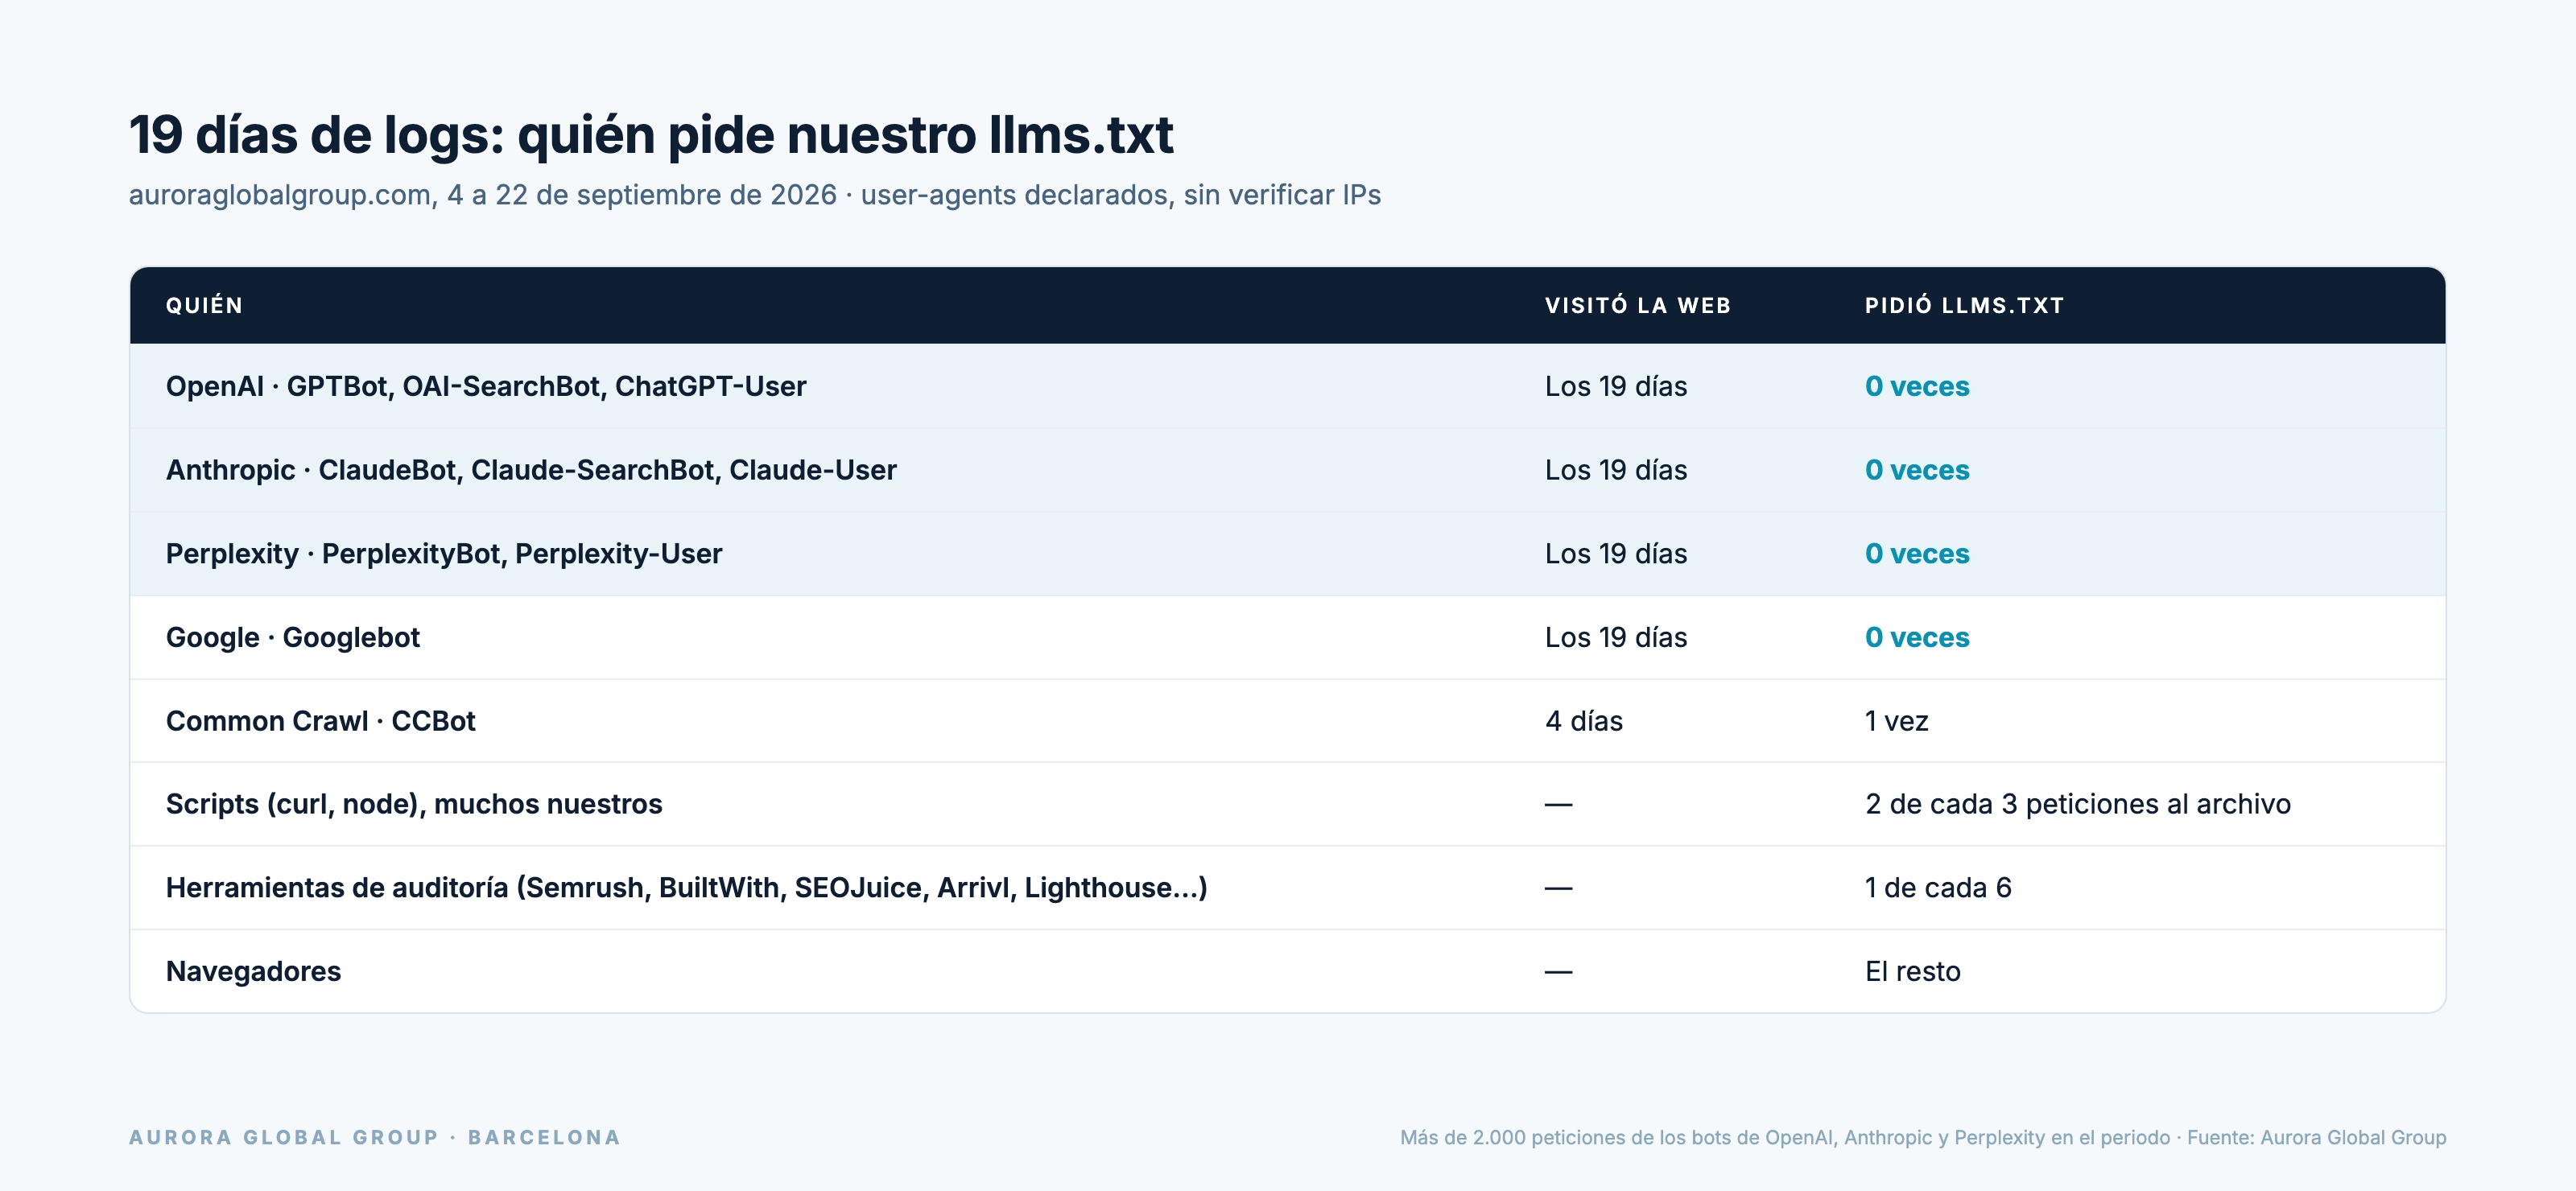
Task: Select "2 de cada 3 peticiones al archivo"
Action: [x=2078, y=805]
